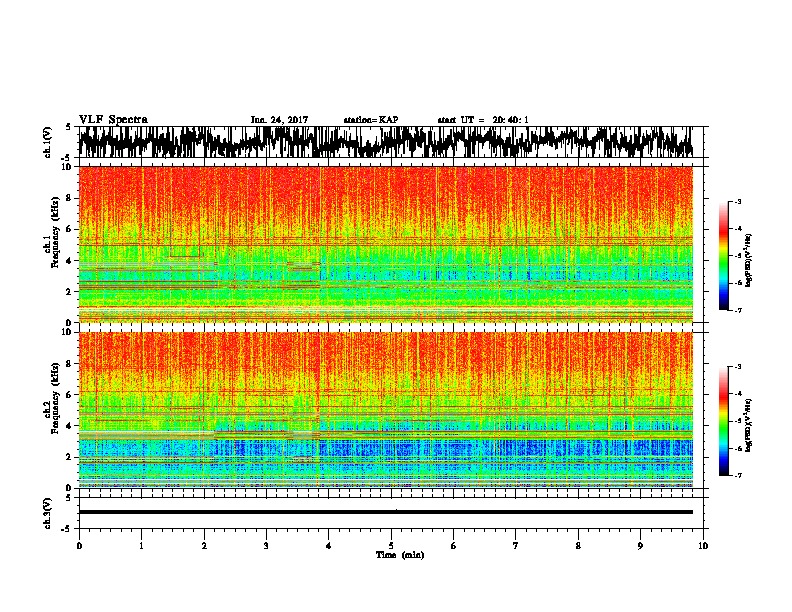Click the "Time (min)" axis label
This screenshot has height=612, width=792.
[400, 555]
